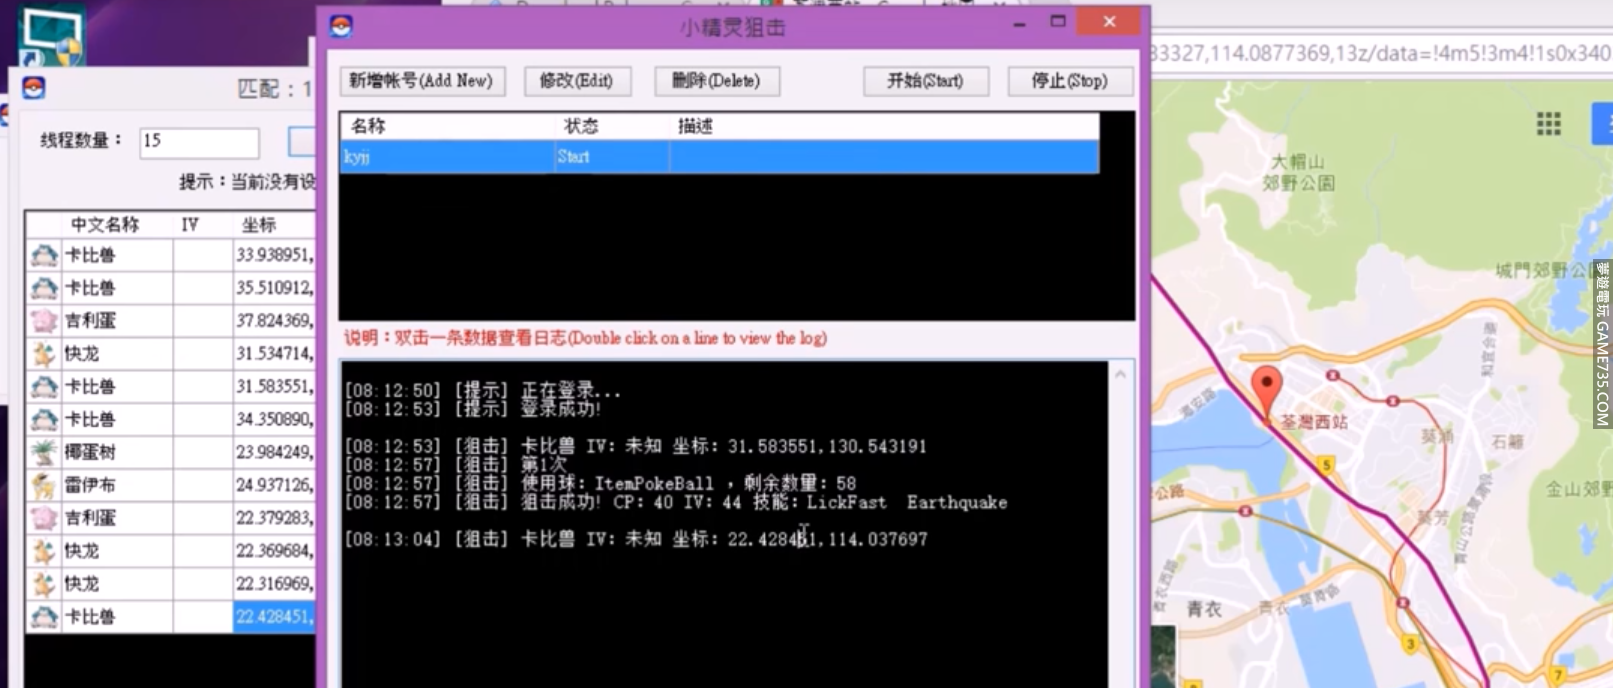Click the browser URL bar with map coordinates
The height and width of the screenshot is (688, 1613).
(1380, 52)
